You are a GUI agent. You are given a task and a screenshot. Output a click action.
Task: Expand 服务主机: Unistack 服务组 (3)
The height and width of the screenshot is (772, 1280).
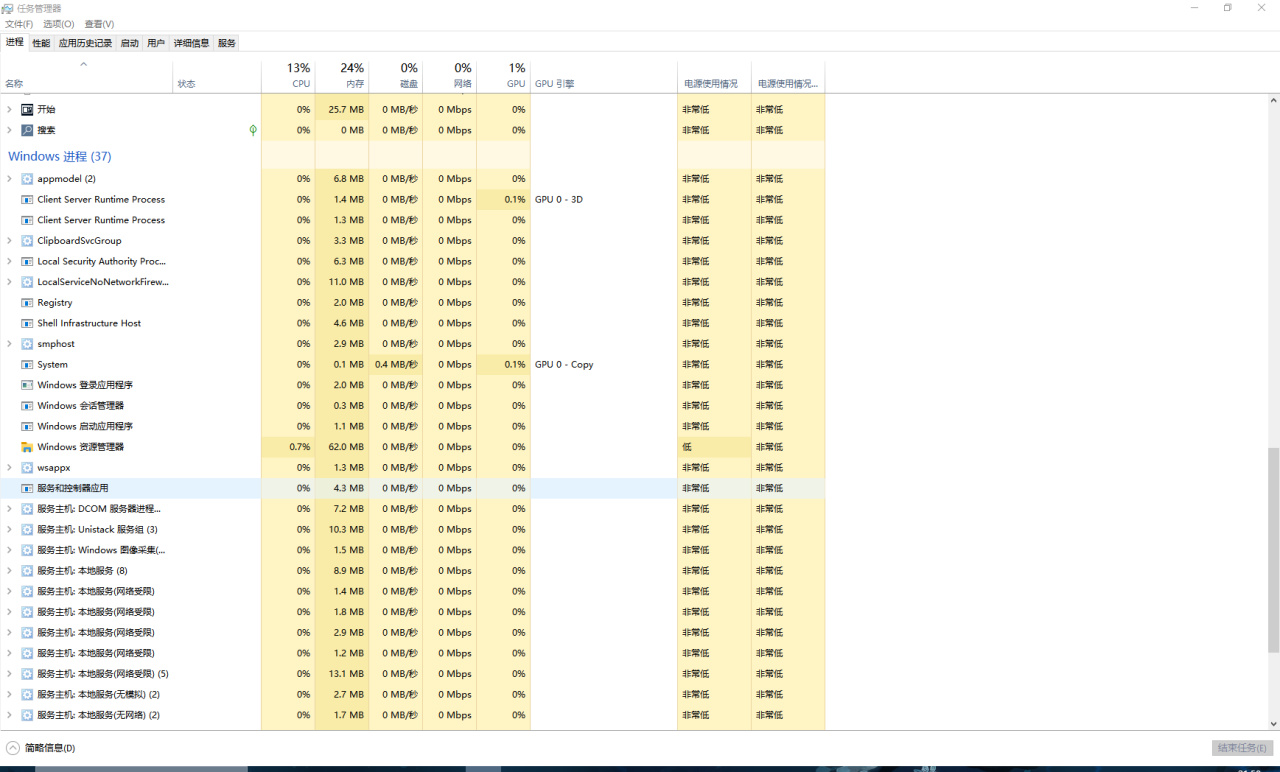tap(10, 530)
